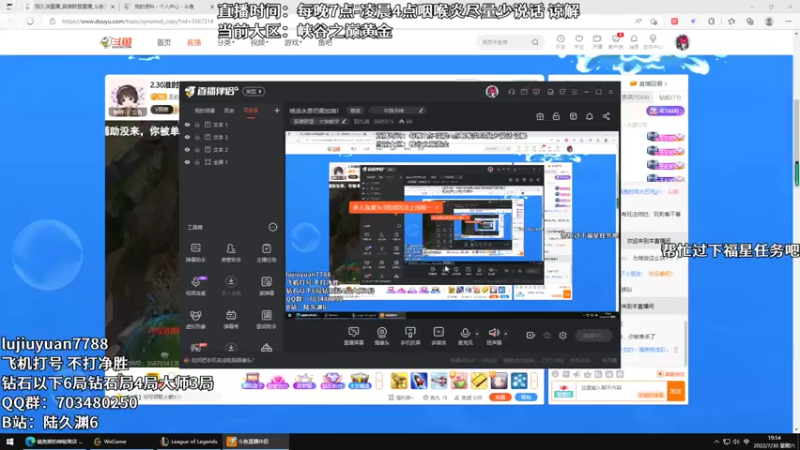Open the 弹幕助手 tool in toolbox
Image resolution: width=800 pixels, height=450 pixels.
coord(195,253)
